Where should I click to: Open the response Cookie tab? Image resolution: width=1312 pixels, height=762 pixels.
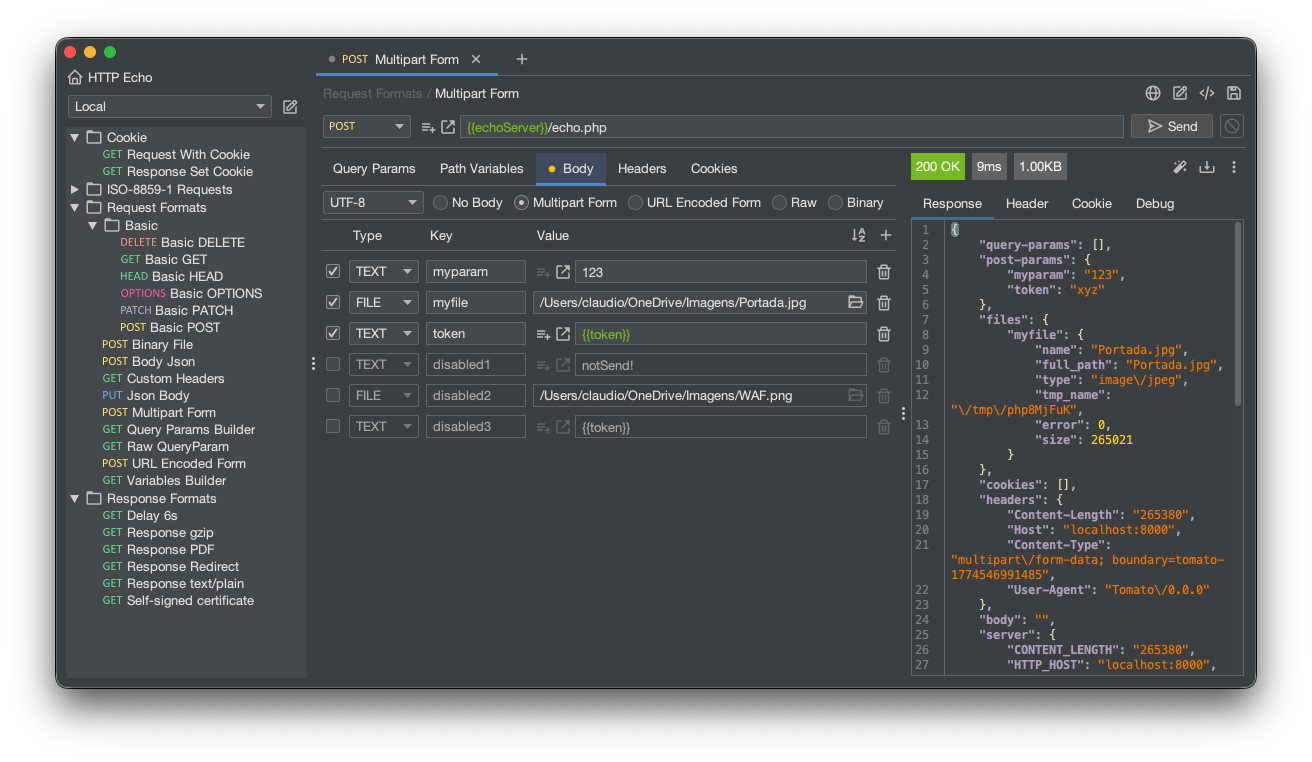1092,203
